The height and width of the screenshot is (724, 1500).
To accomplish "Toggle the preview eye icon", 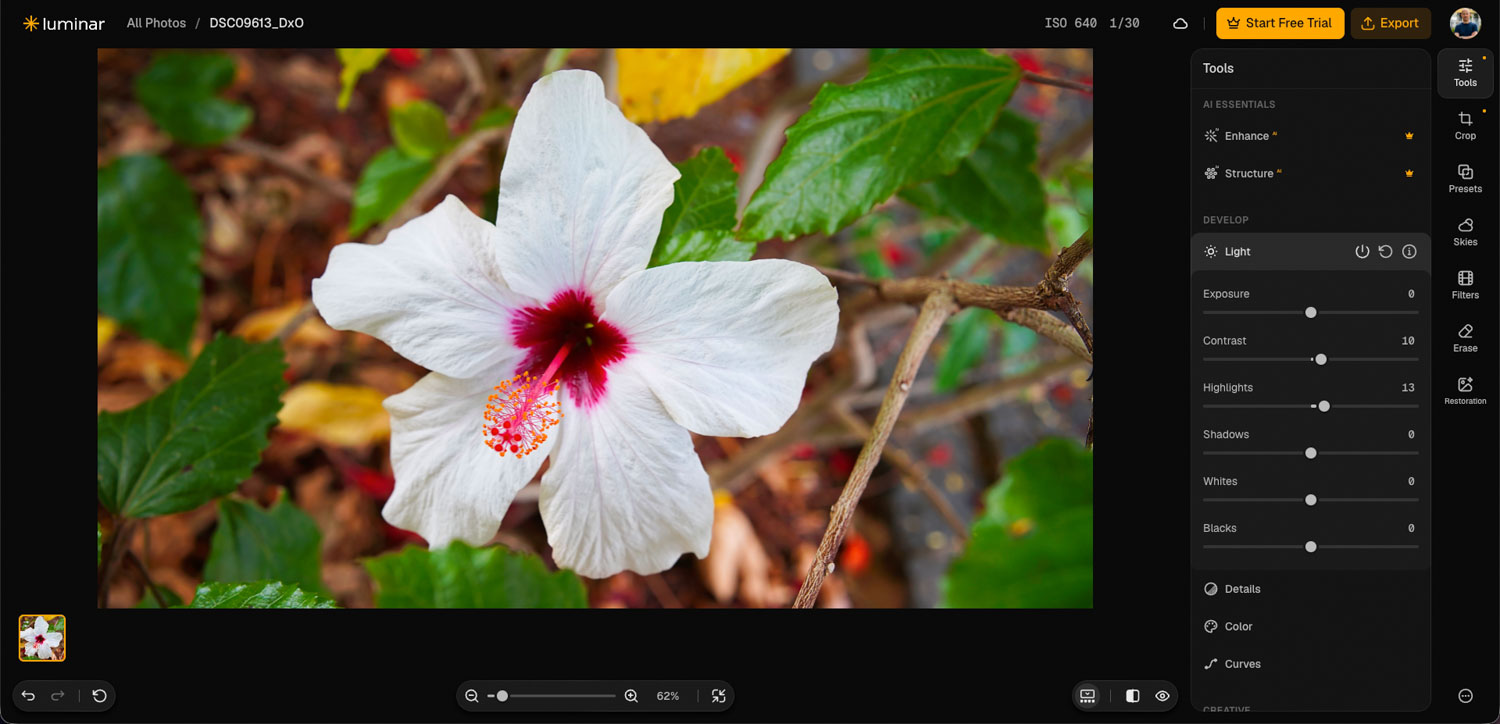I will pyautogui.click(x=1162, y=696).
